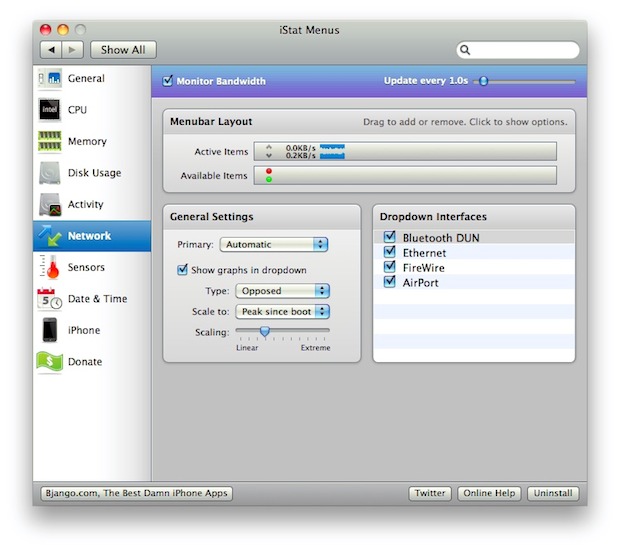Click the search input field
Screen dimensions: 620x551
click(x=518, y=50)
